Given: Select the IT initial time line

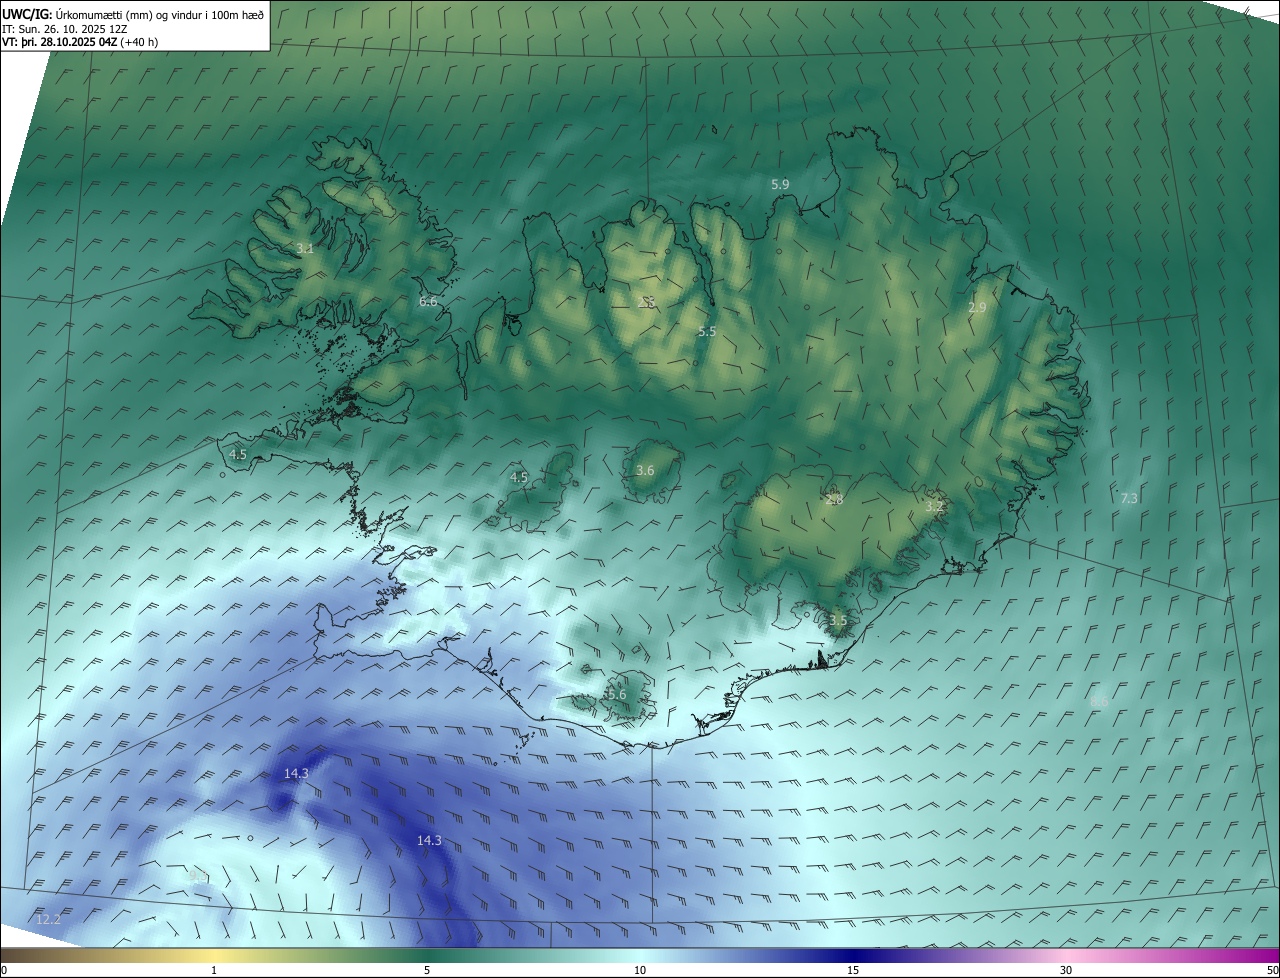Looking at the screenshot, I should pos(64,29).
